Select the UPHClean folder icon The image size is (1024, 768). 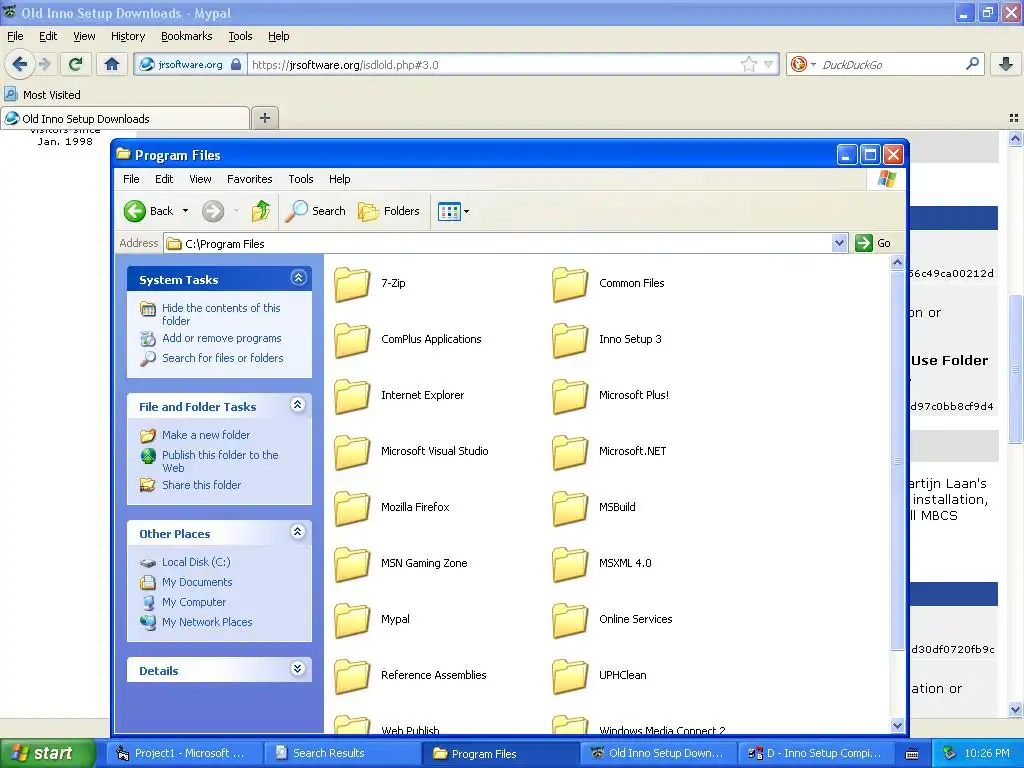coord(570,676)
